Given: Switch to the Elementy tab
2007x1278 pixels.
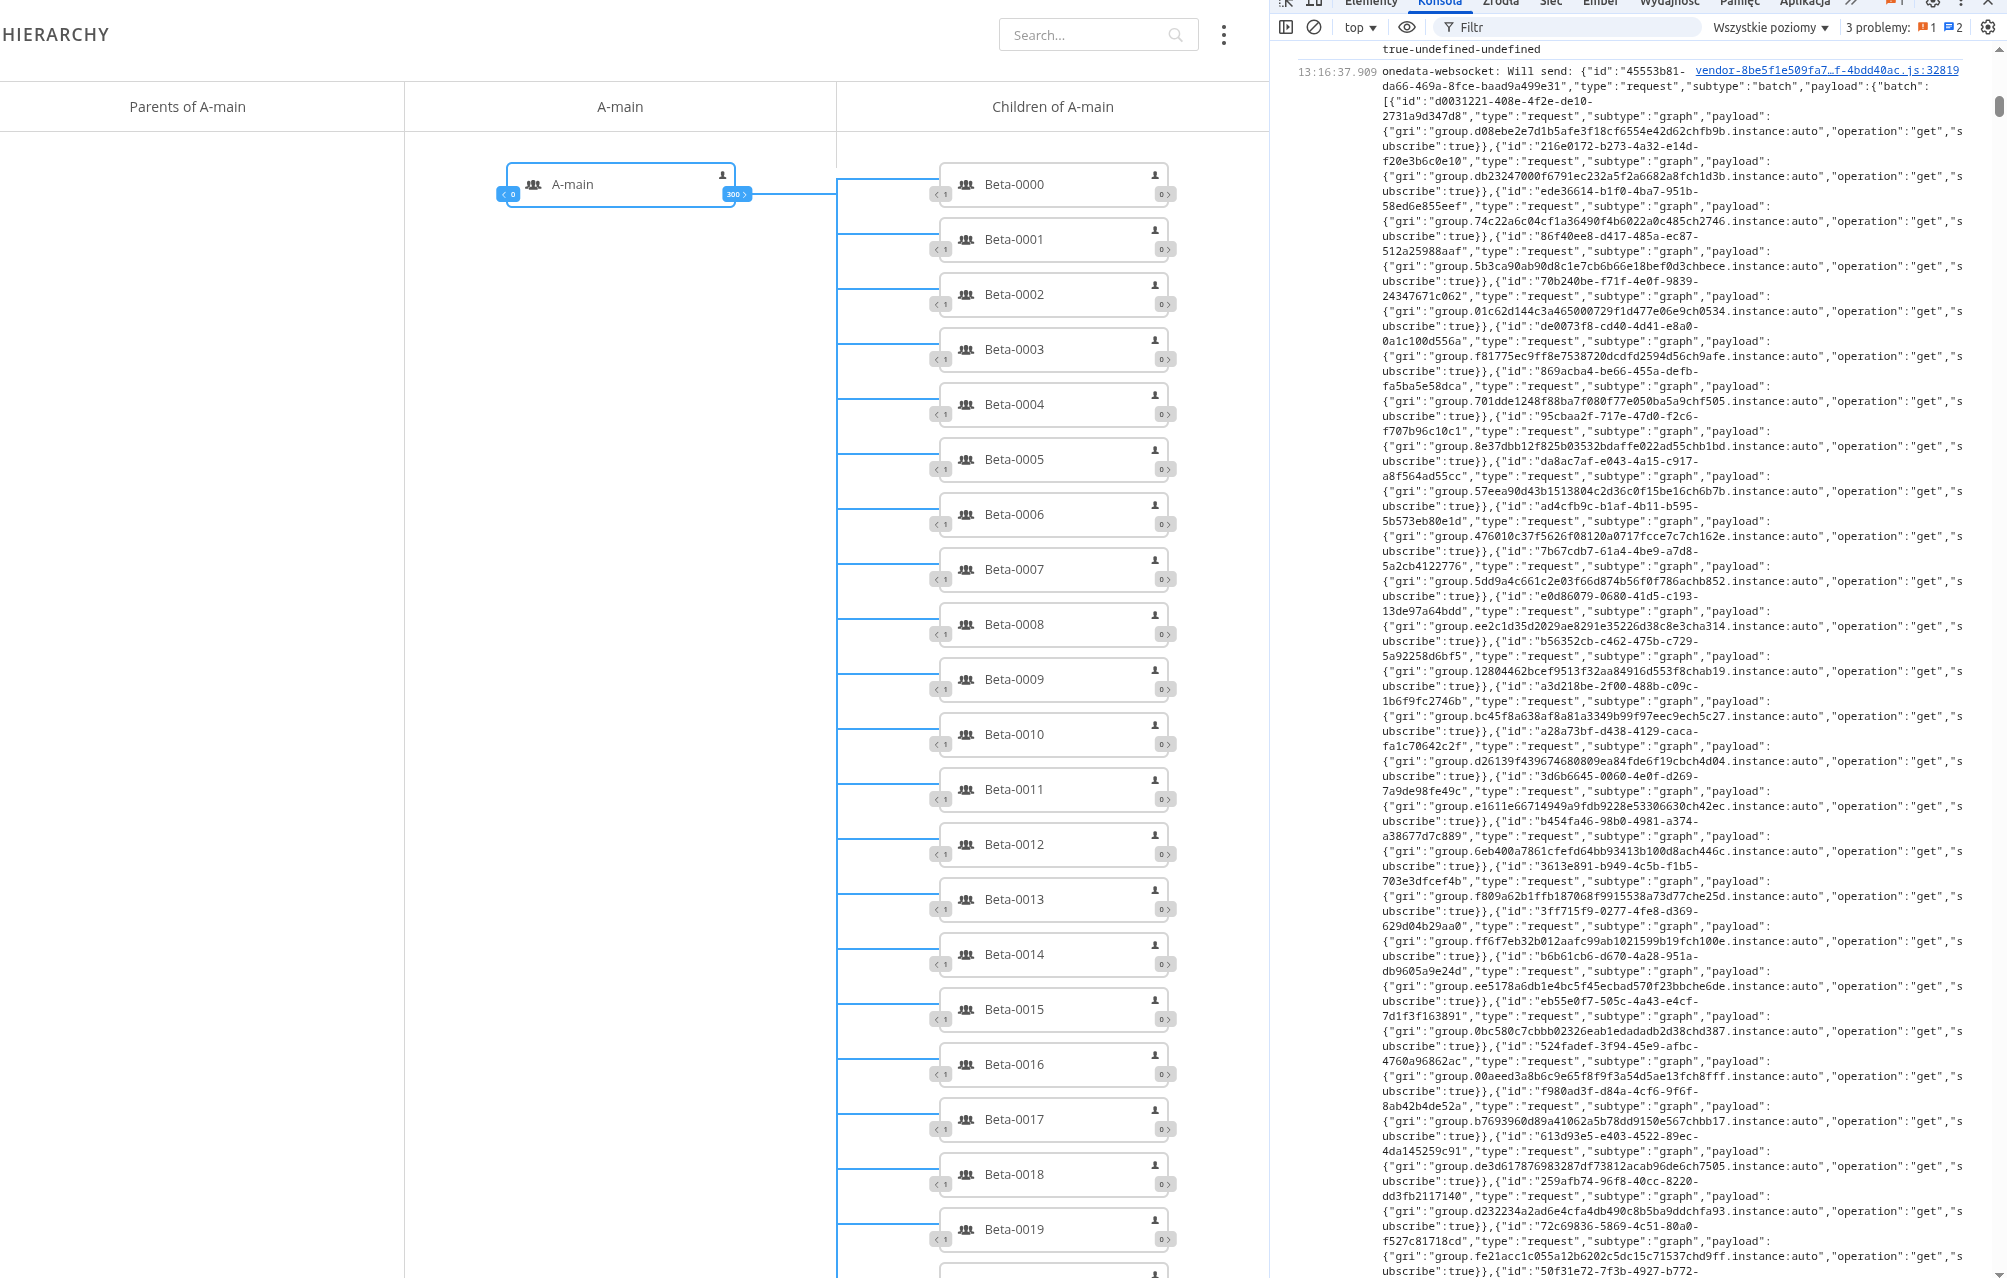Looking at the screenshot, I should (x=1371, y=3).
